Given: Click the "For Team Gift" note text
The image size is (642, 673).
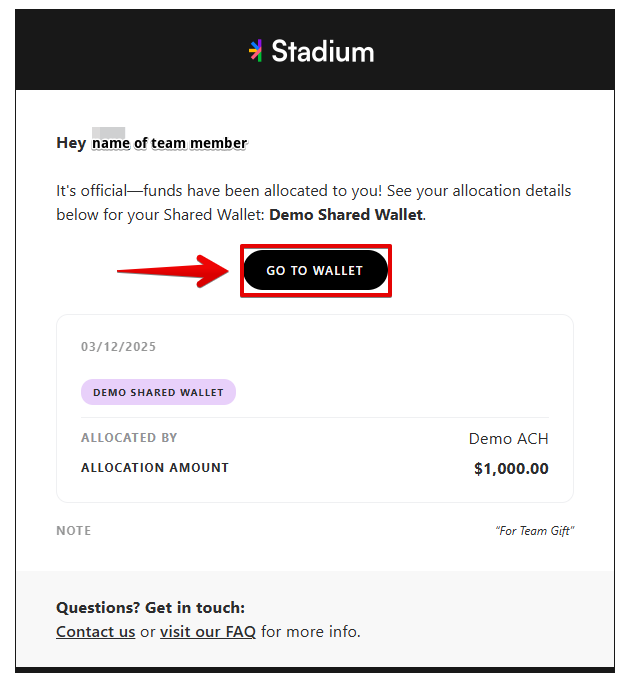Looking at the screenshot, I should point(535,531).
